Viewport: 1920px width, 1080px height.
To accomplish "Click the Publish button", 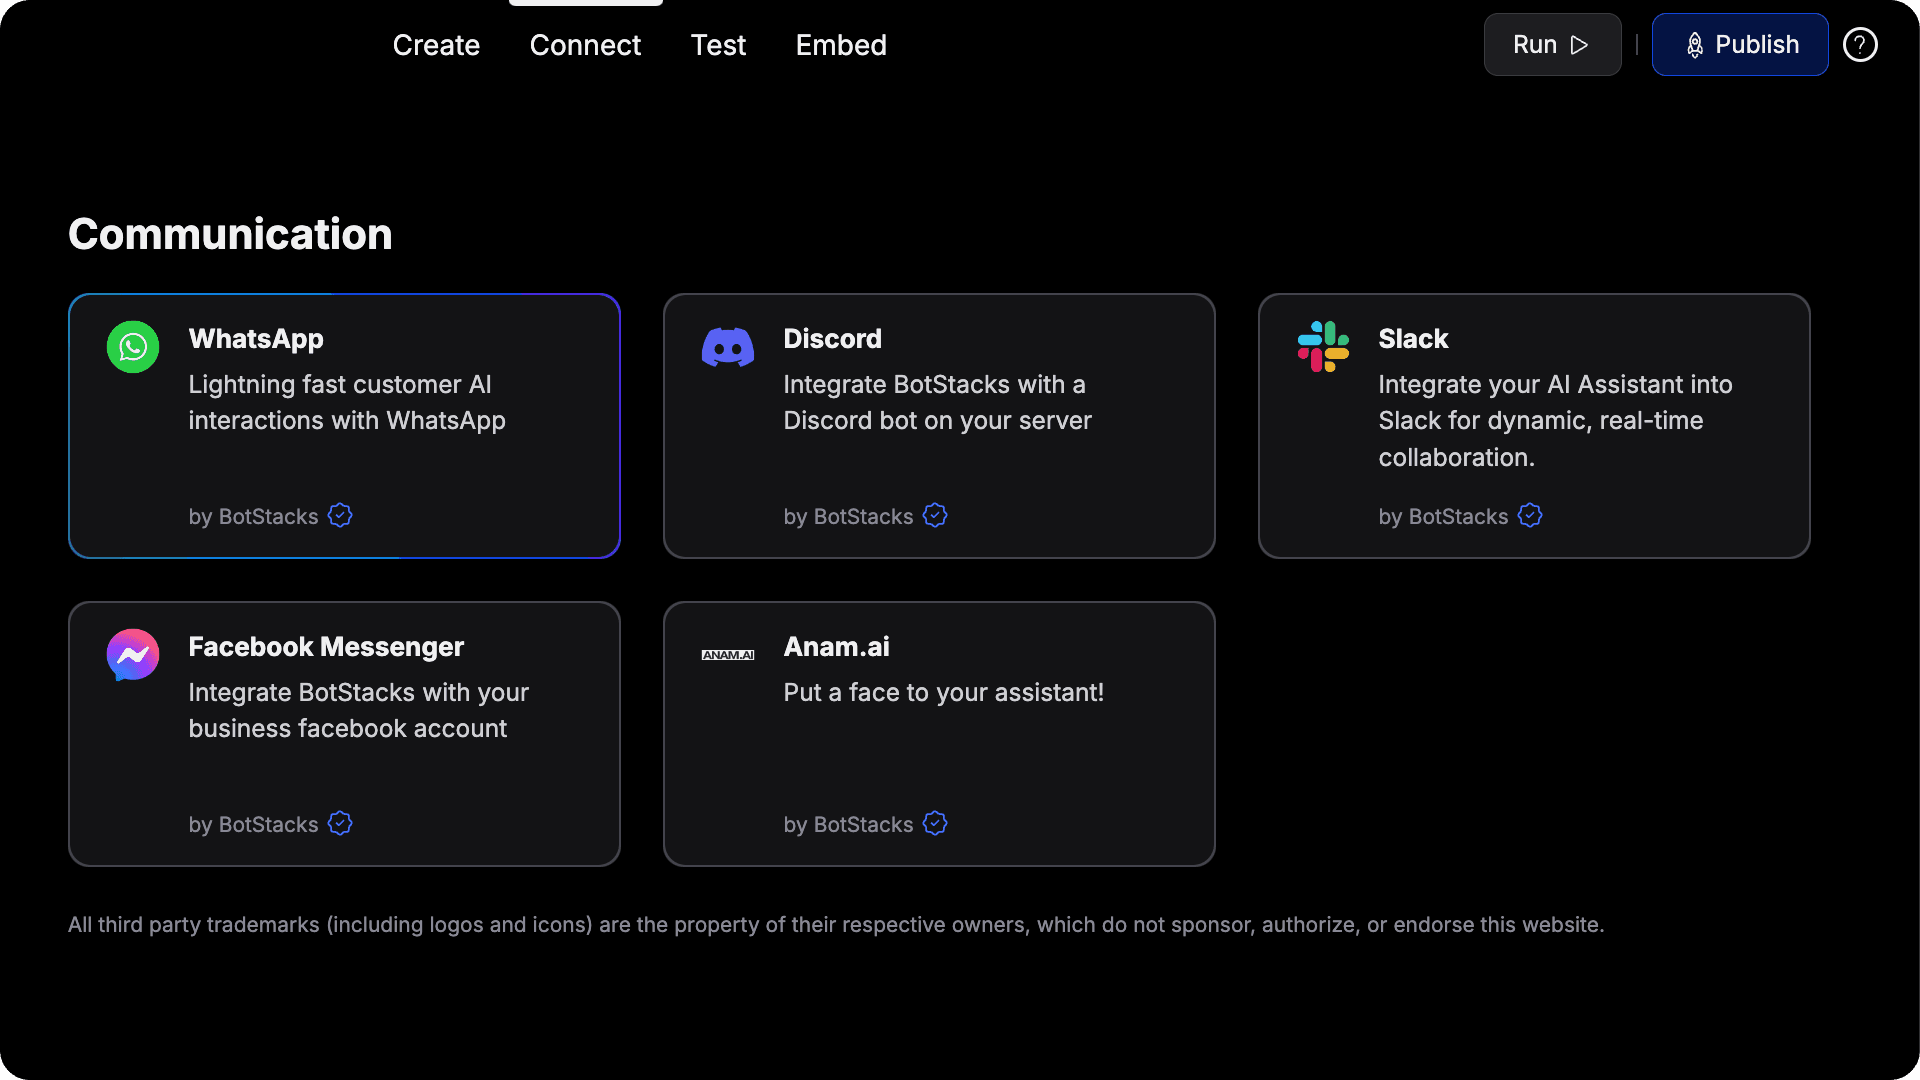I will [1739, 45].
